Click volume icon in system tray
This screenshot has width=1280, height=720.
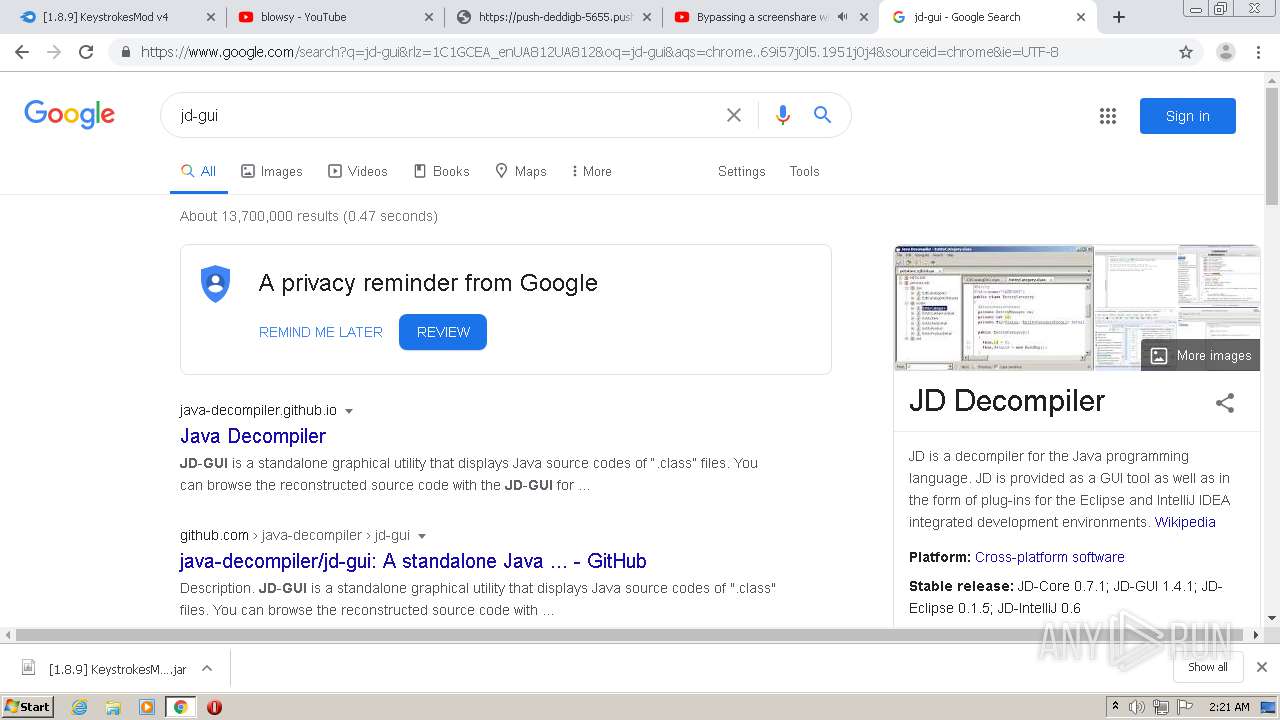(x=1137, y=707)
